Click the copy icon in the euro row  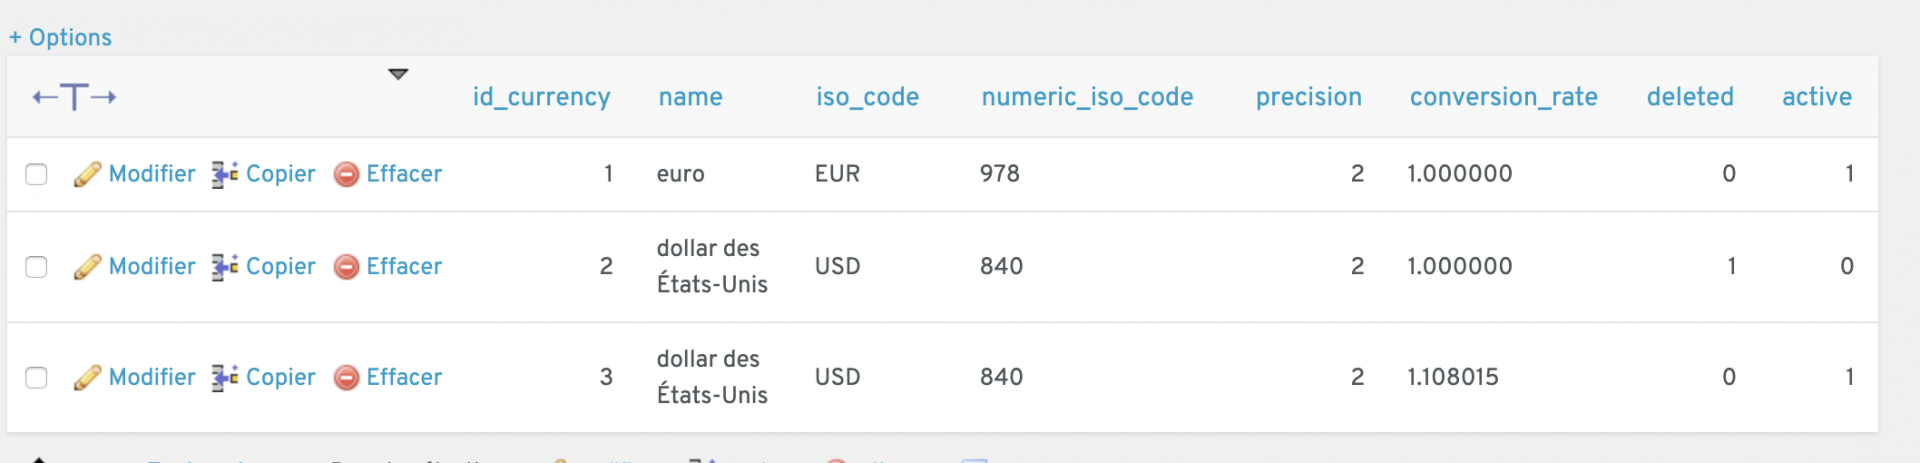[x=224, y=174]
